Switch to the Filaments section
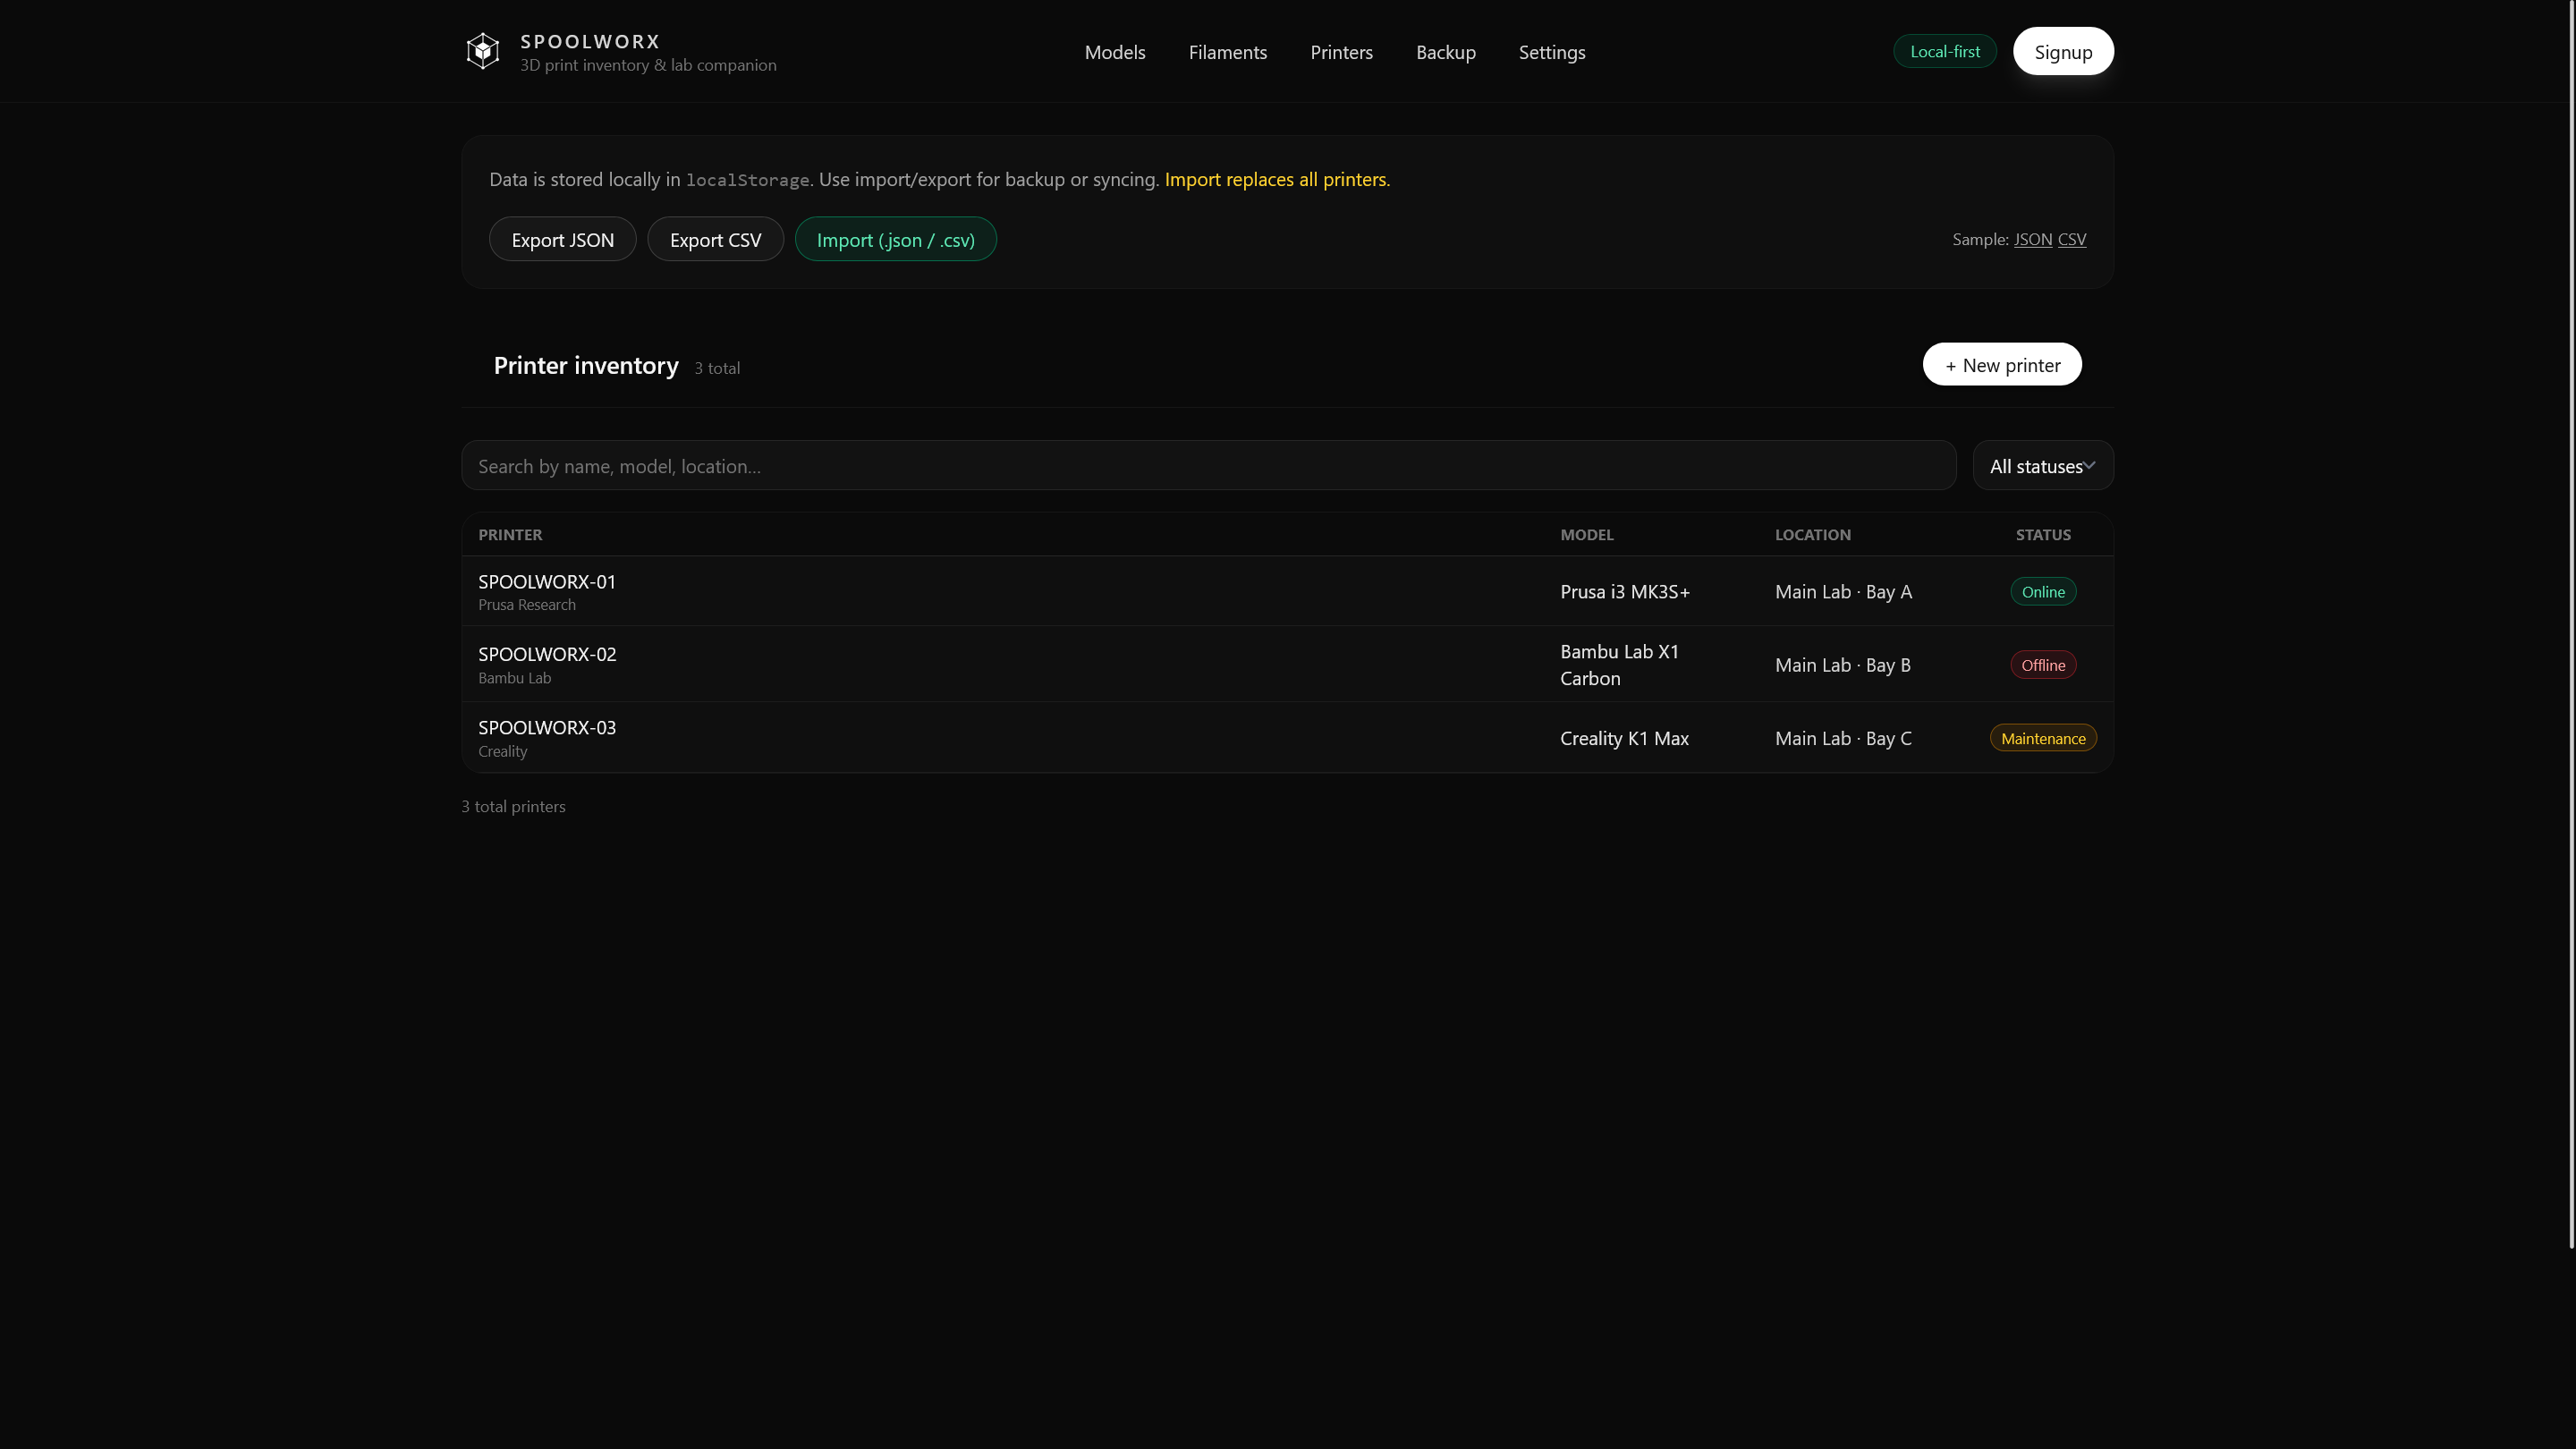This screenshot has width=2576, height=1449. point(1227,52)
